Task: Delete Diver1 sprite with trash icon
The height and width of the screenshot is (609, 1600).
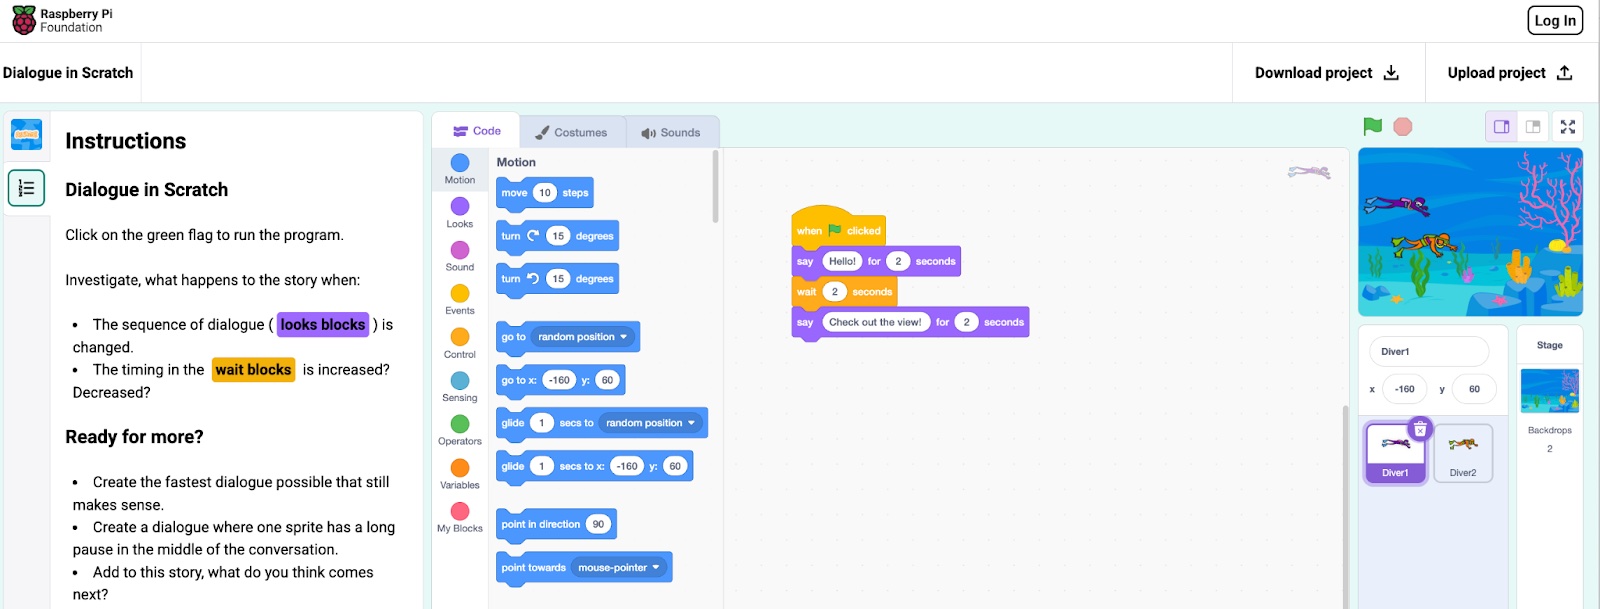Action: pos(1420,429)
